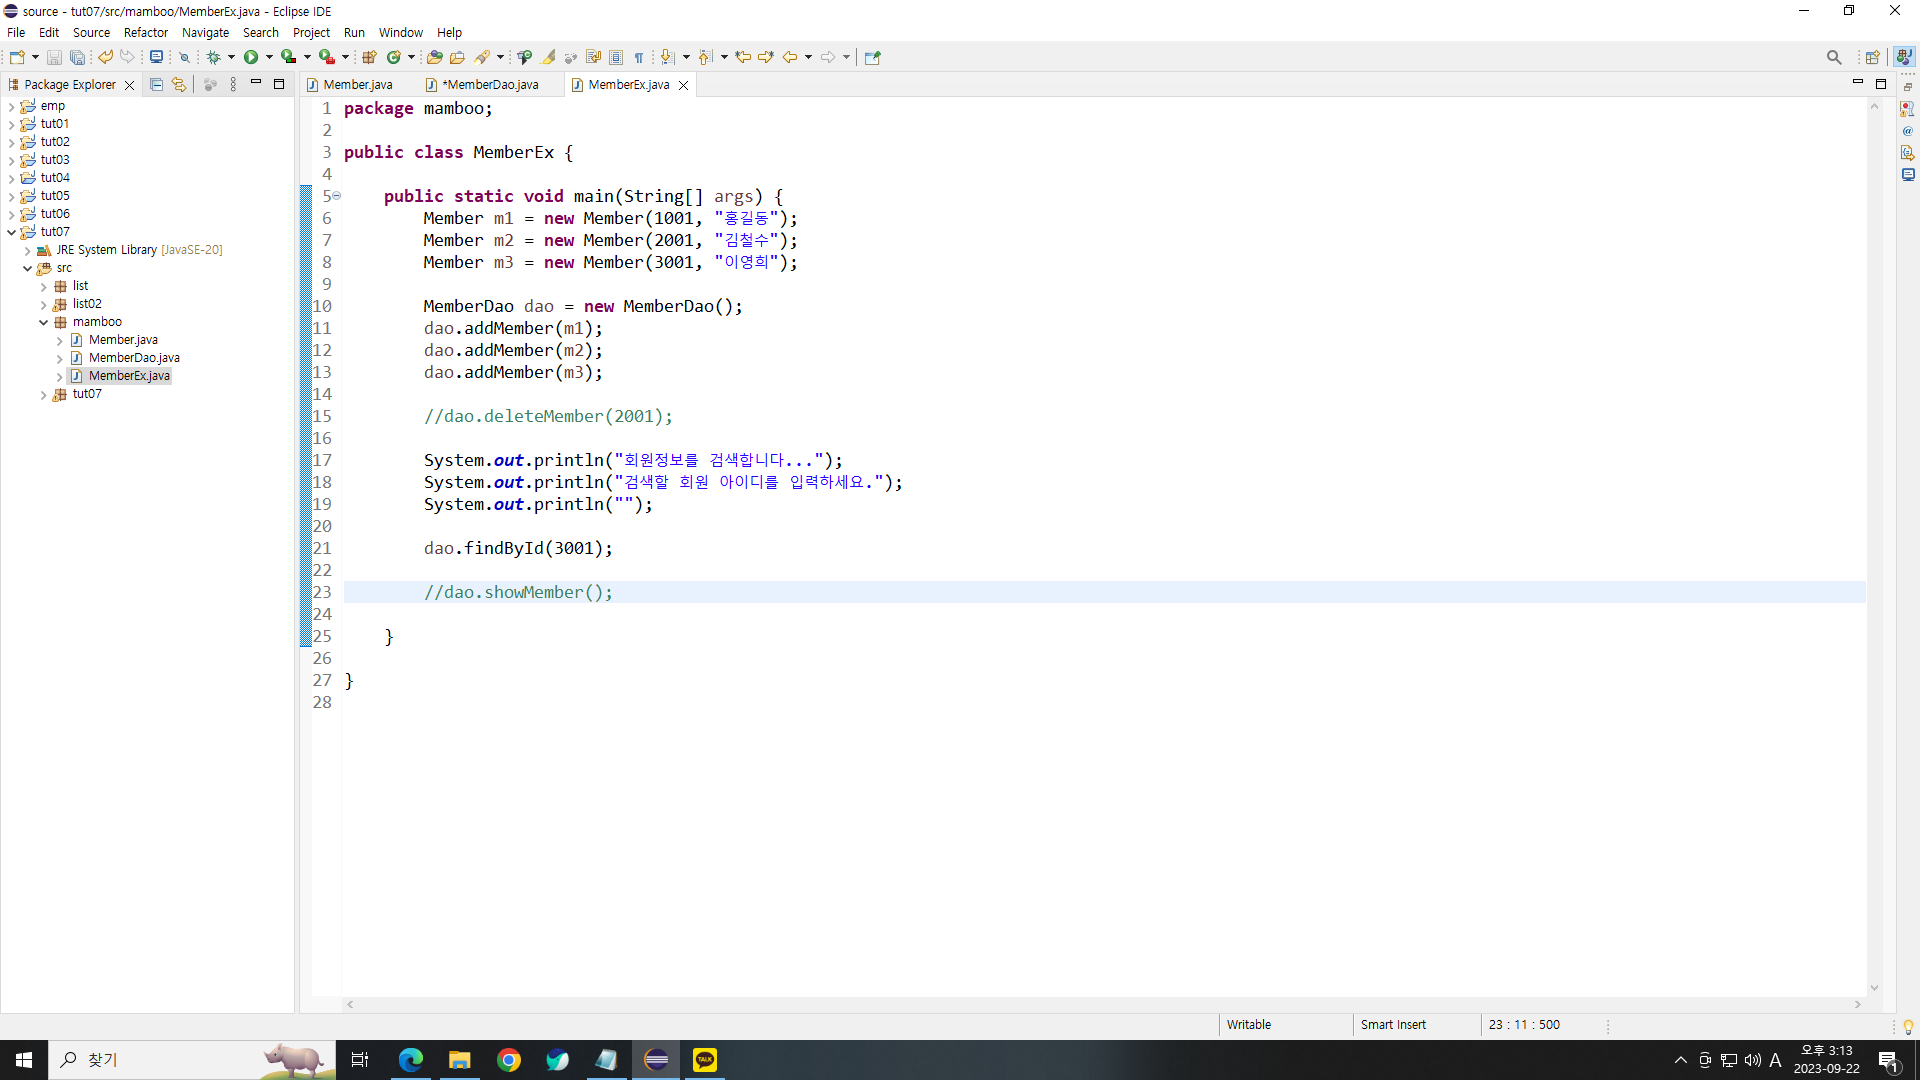
Task: Click the editor's horizontal scrollbar
Action: click(x=1100, y=1004)
